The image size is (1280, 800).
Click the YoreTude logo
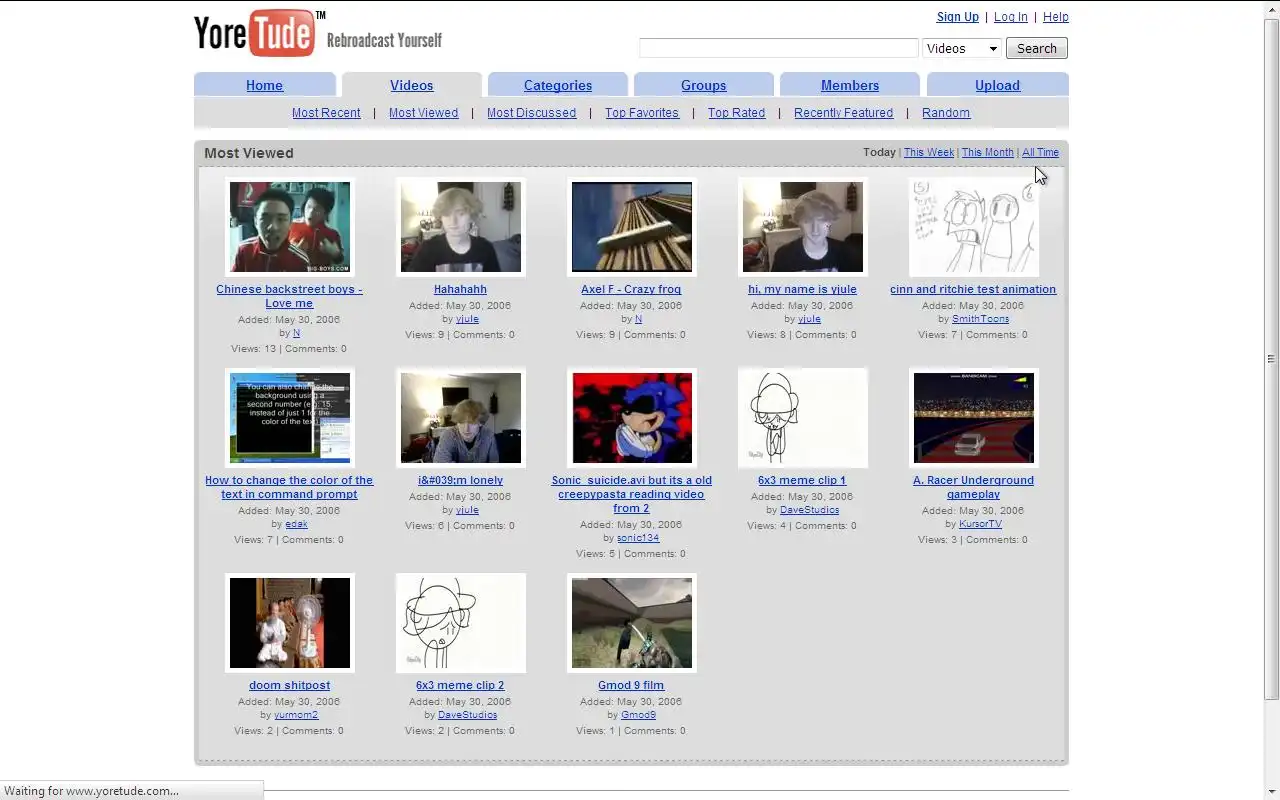coord(260,33)
